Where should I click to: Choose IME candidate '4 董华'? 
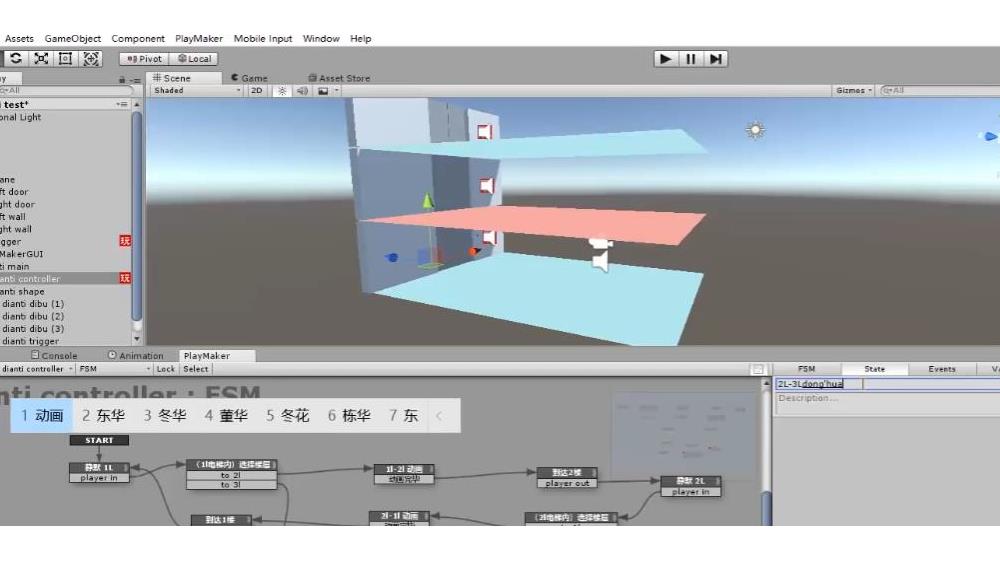(x=226, y=416)
